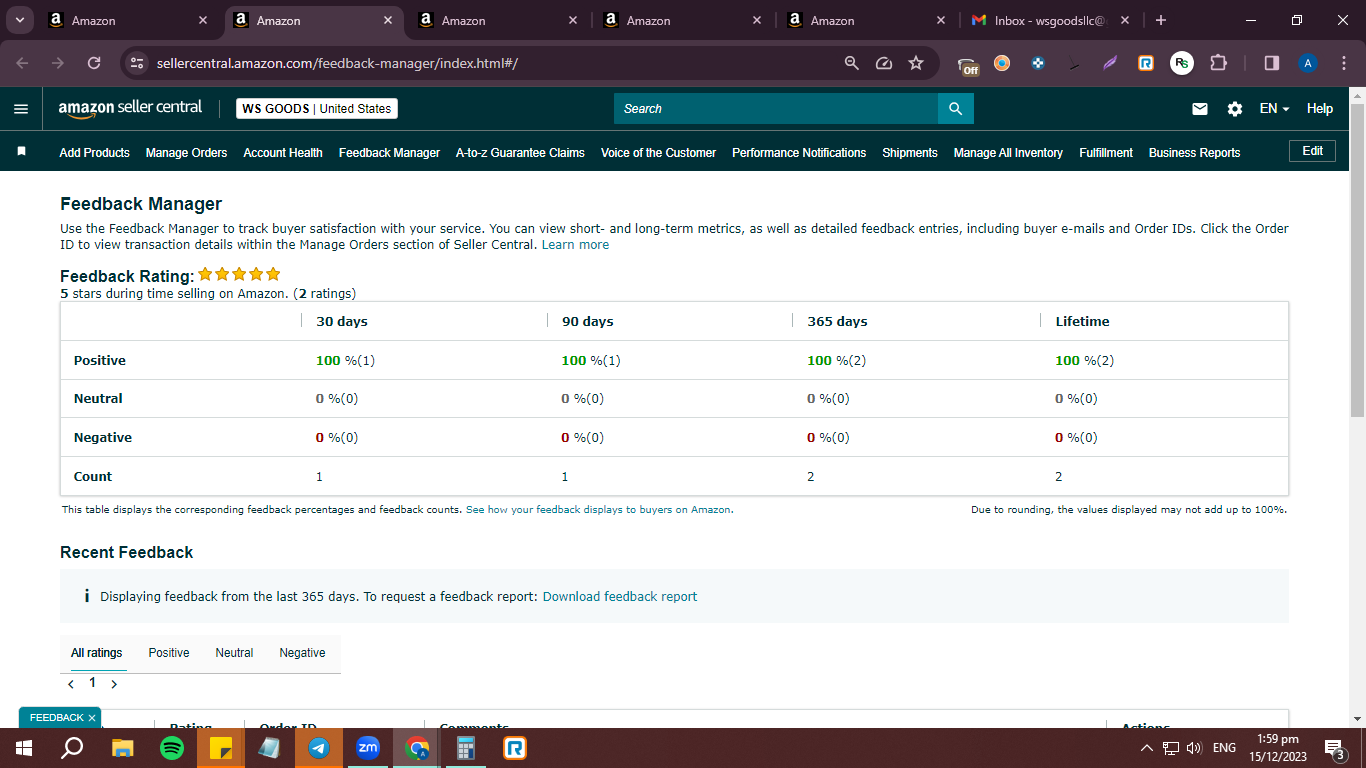Click inside the Seller Central search field
Viewport: 1366px width, 768px height.
776,109
